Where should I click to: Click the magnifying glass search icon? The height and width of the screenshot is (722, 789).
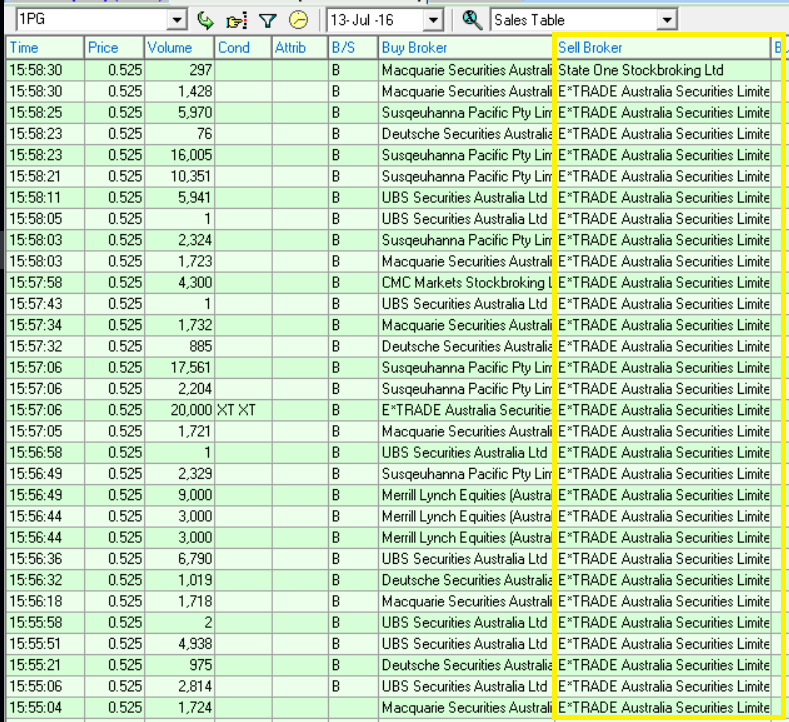tap(472, 20)
